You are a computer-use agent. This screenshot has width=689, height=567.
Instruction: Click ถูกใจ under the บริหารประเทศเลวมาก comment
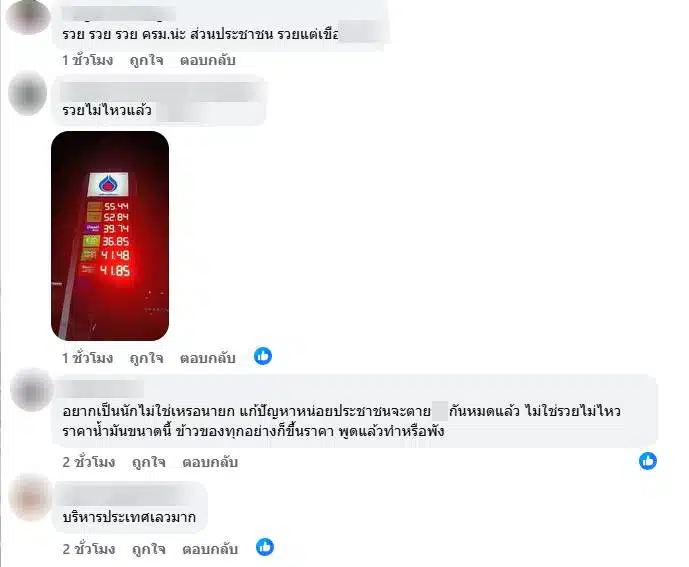(149, 549)
